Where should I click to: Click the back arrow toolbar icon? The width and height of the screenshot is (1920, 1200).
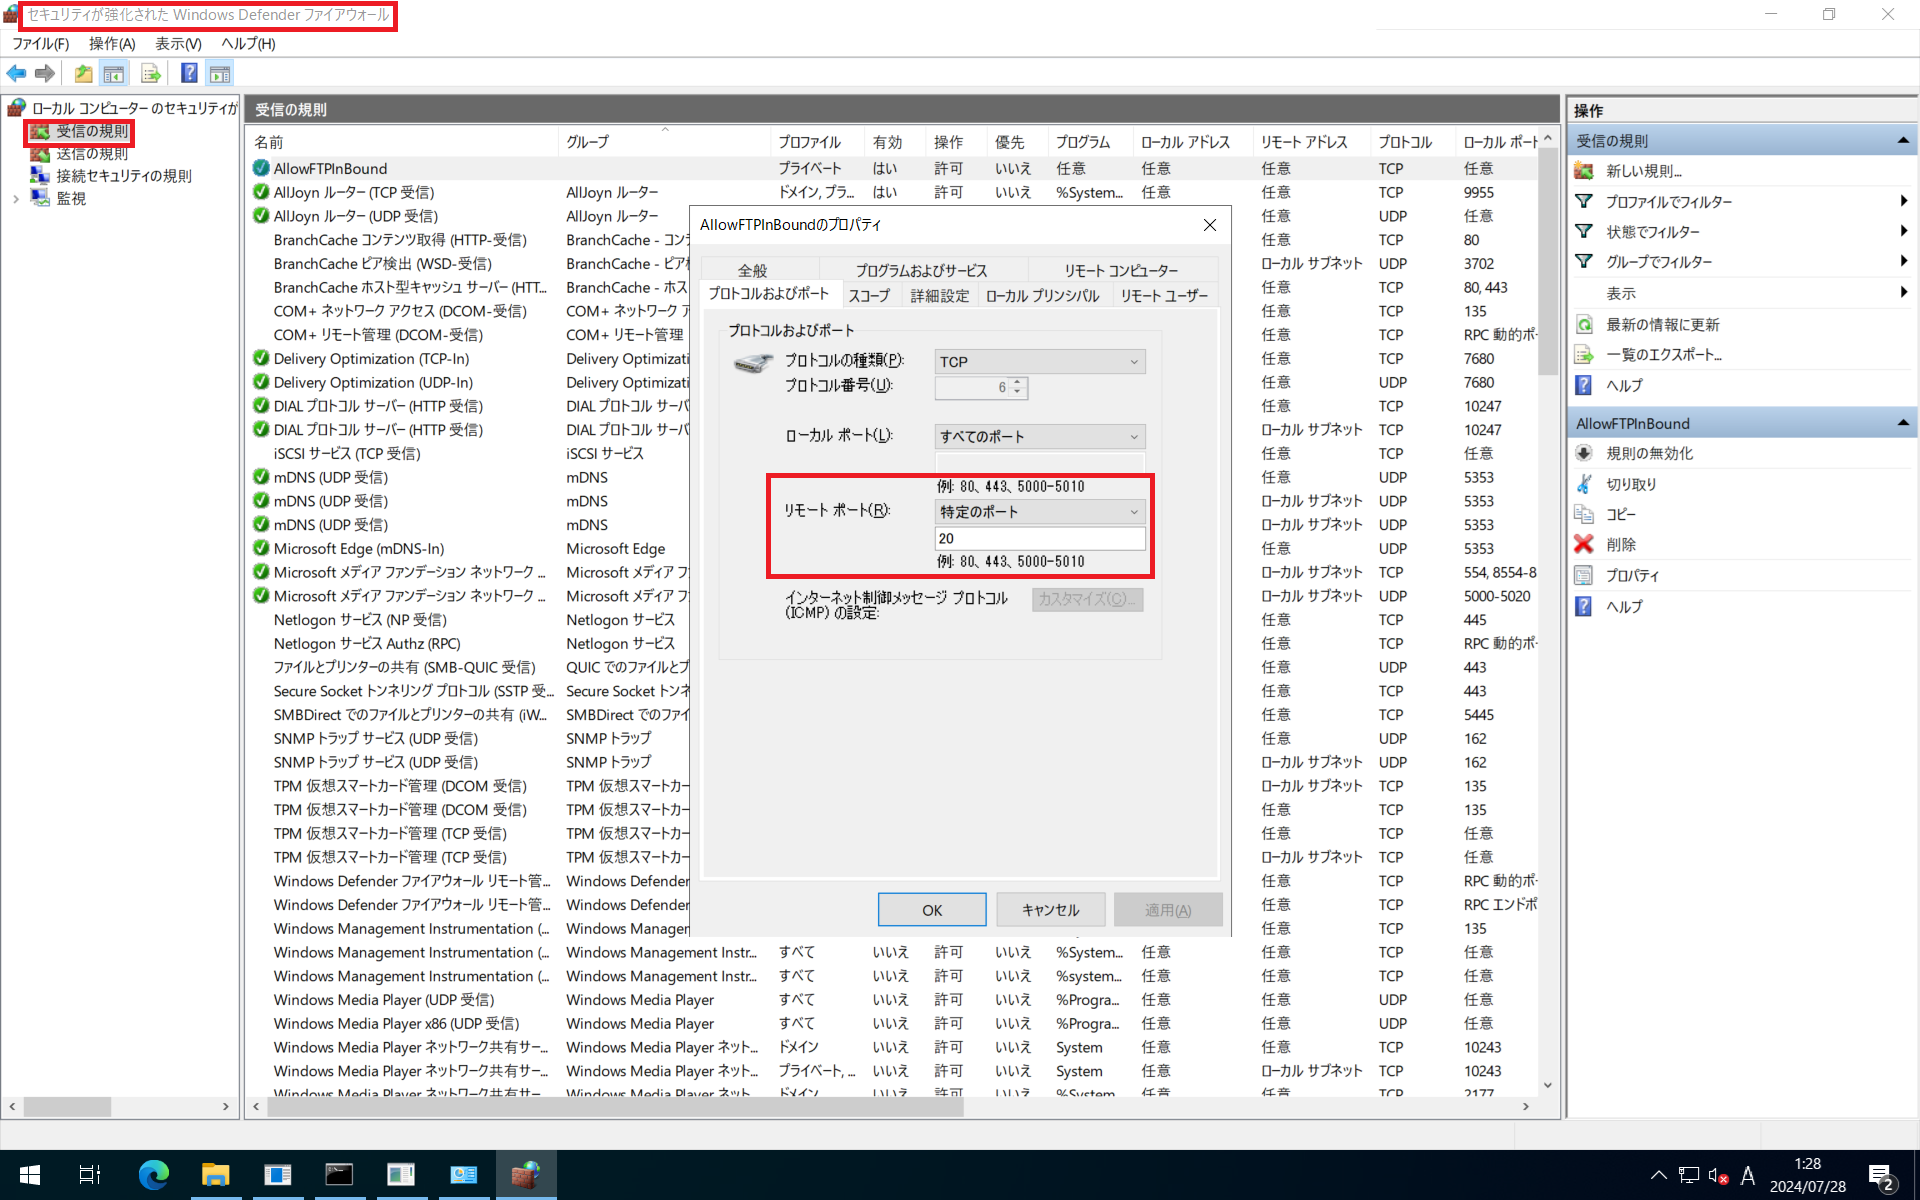[16, 73]
